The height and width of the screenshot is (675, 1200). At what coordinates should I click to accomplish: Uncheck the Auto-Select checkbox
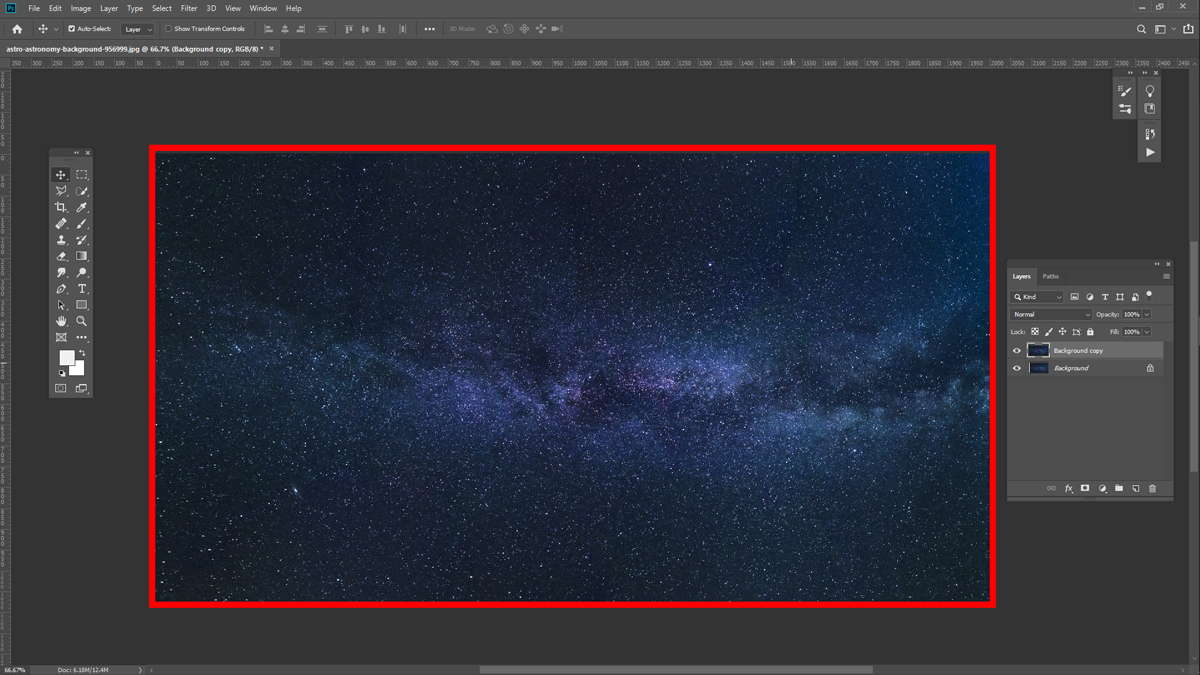[72, 29]
